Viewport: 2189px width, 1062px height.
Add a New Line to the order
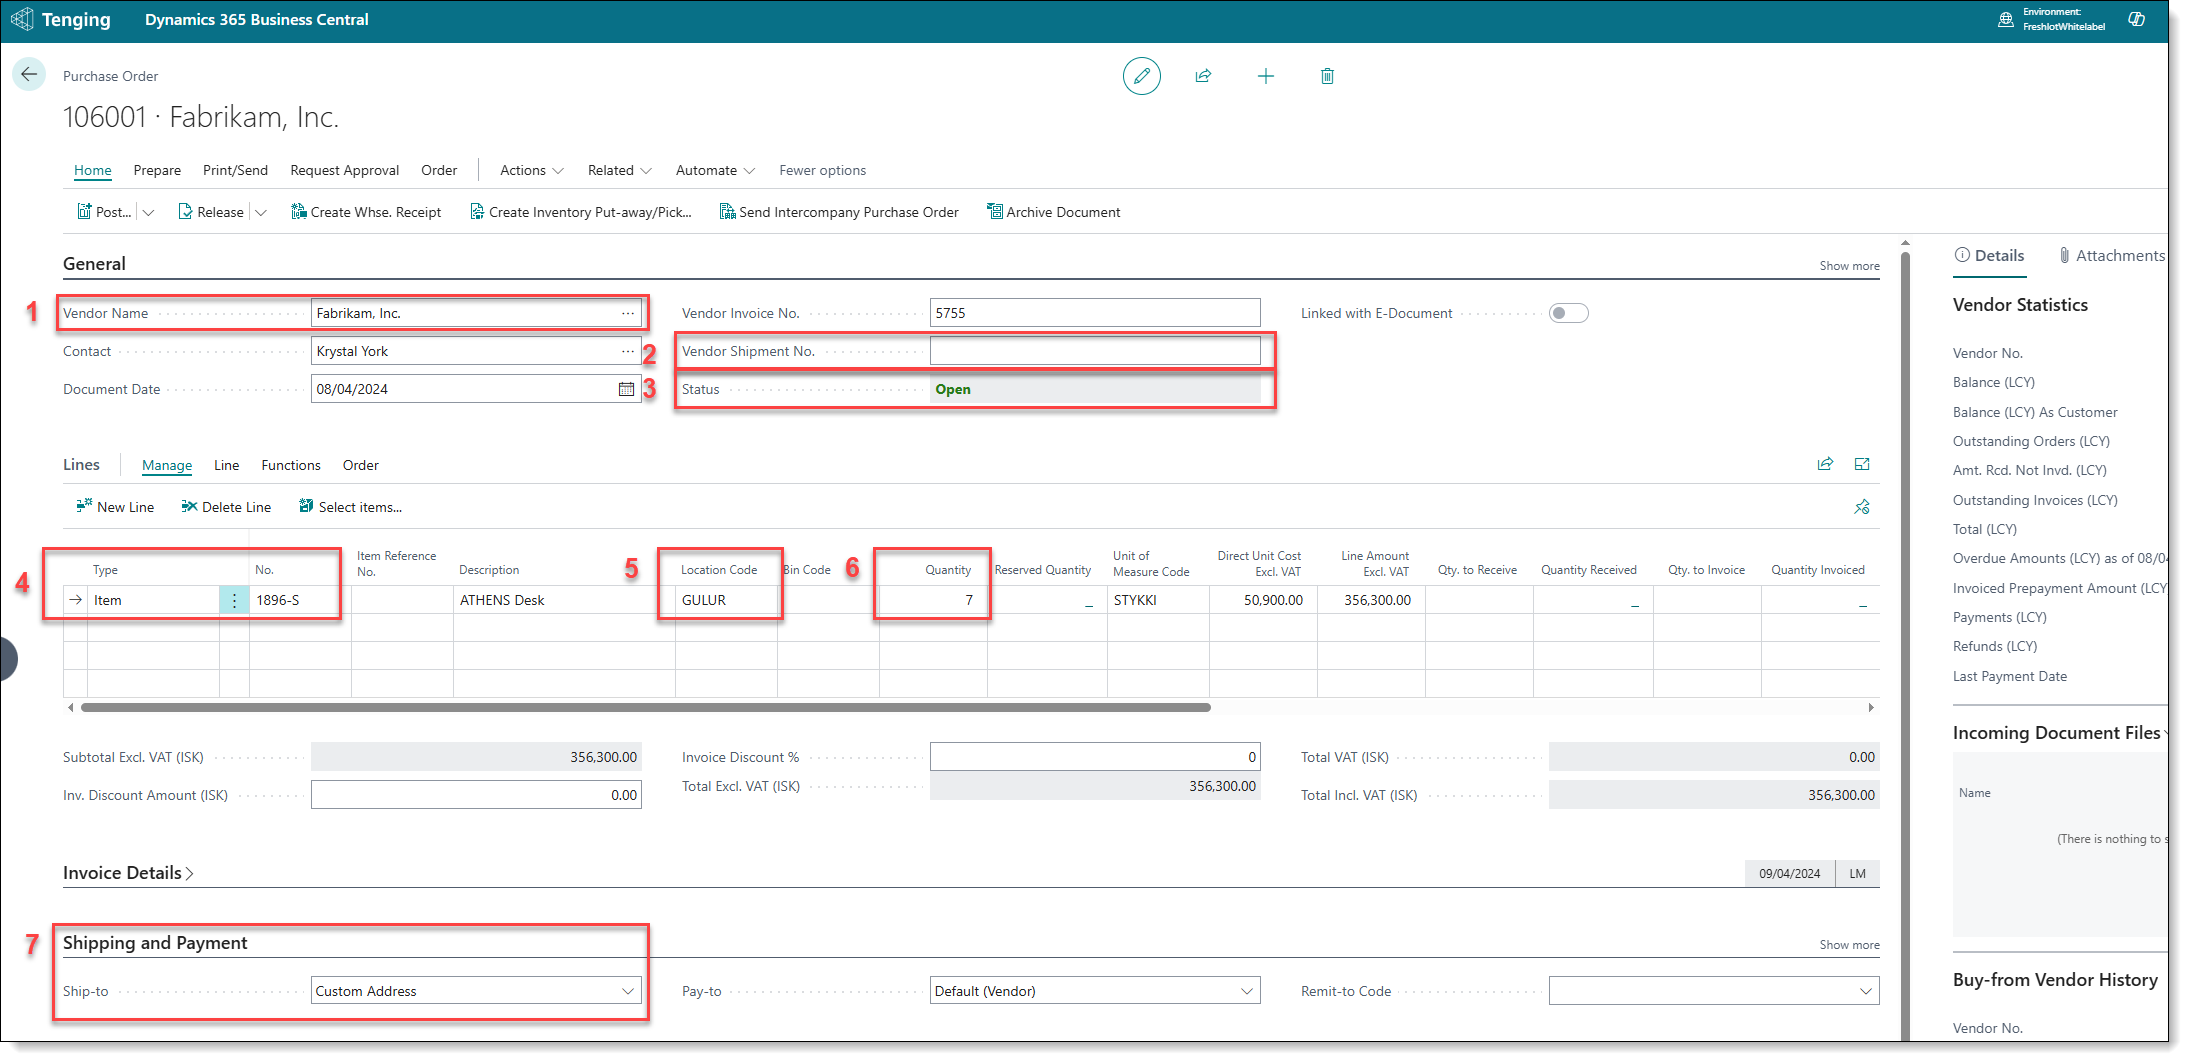point(115,507)
